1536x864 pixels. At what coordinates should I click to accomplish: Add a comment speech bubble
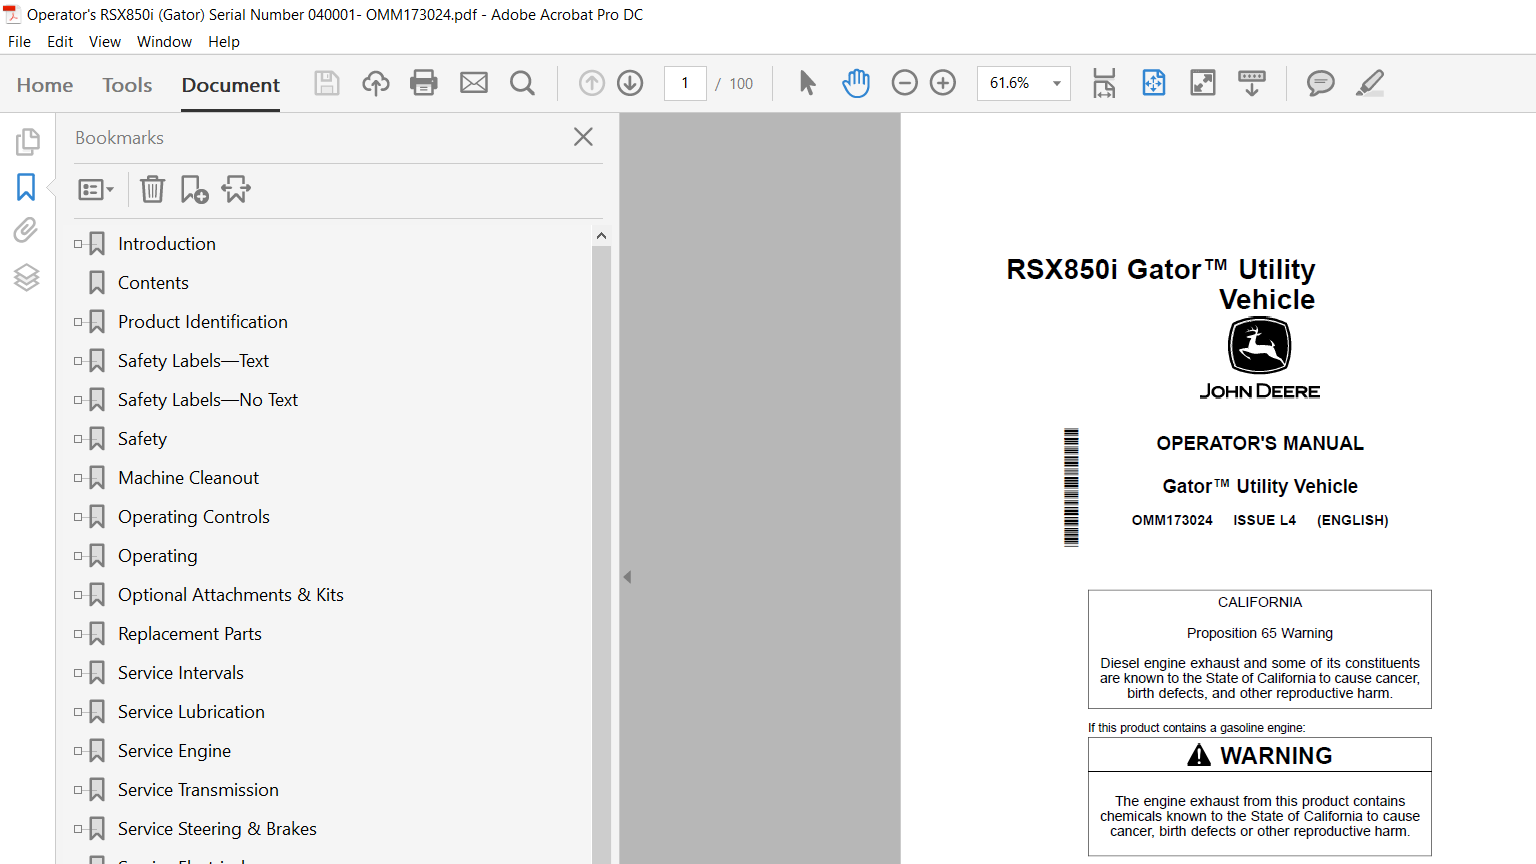1321,83
